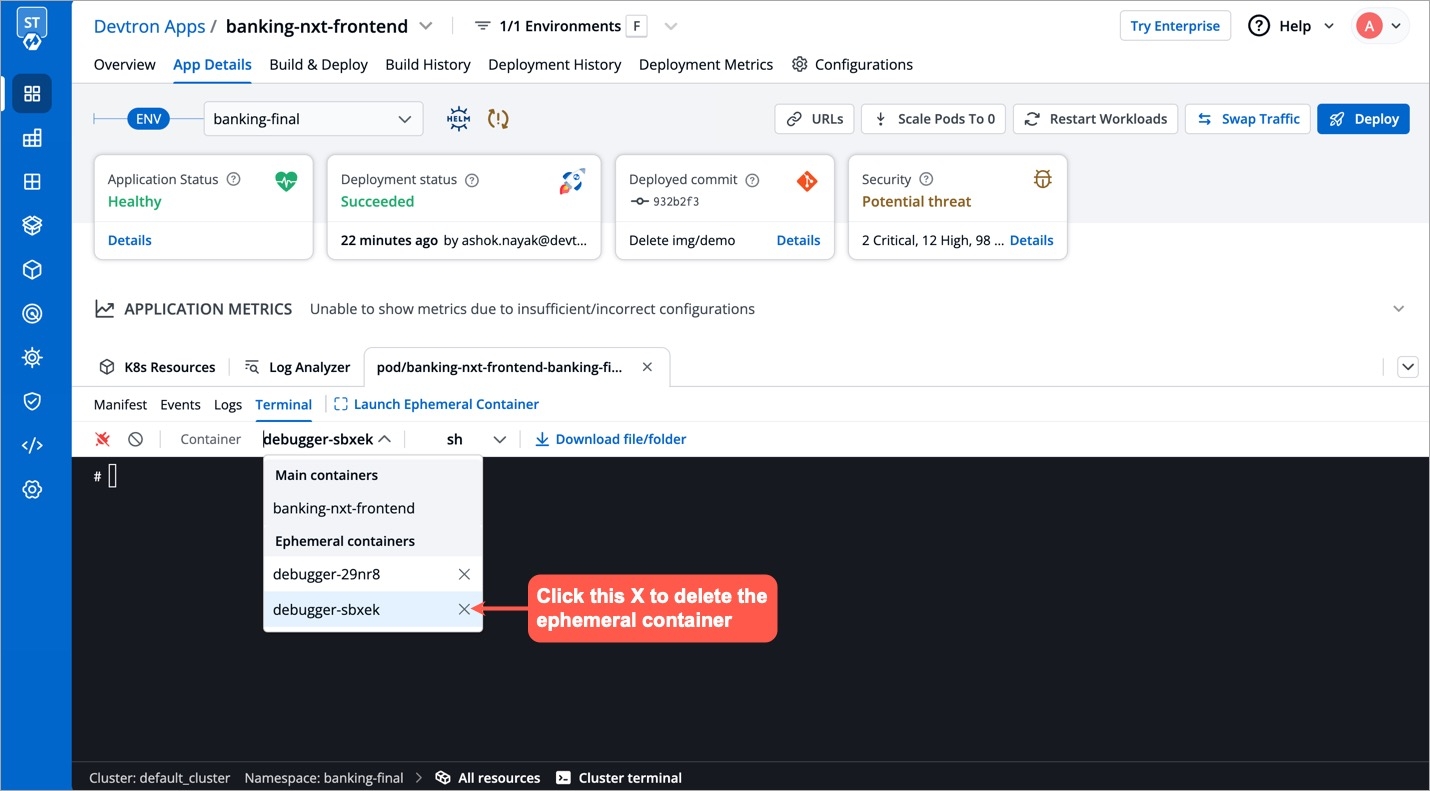The image size is (1430, 791).
Task: Select banking-nxt-frontend main container
Action: pos(344,508)
